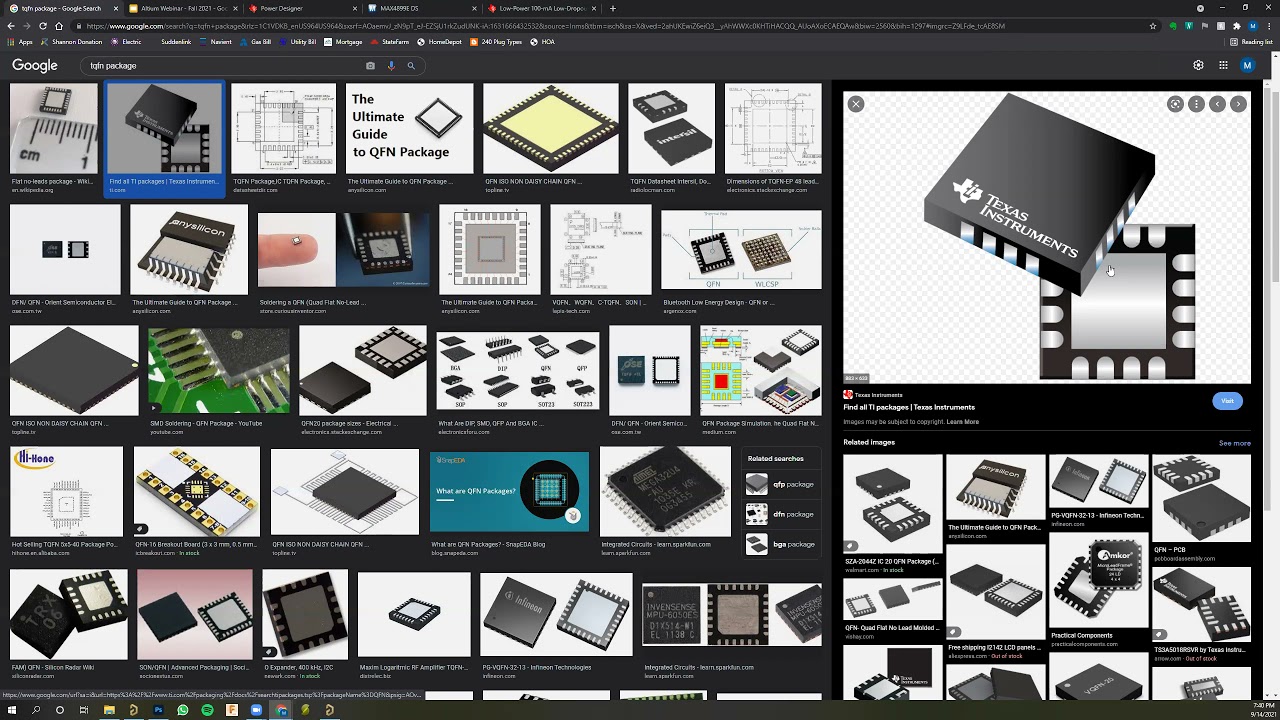The image size is (1280, 720).
Task: Open Hi-Hone Hot Selling TQFN thumbnail
Action: (66, 492)
